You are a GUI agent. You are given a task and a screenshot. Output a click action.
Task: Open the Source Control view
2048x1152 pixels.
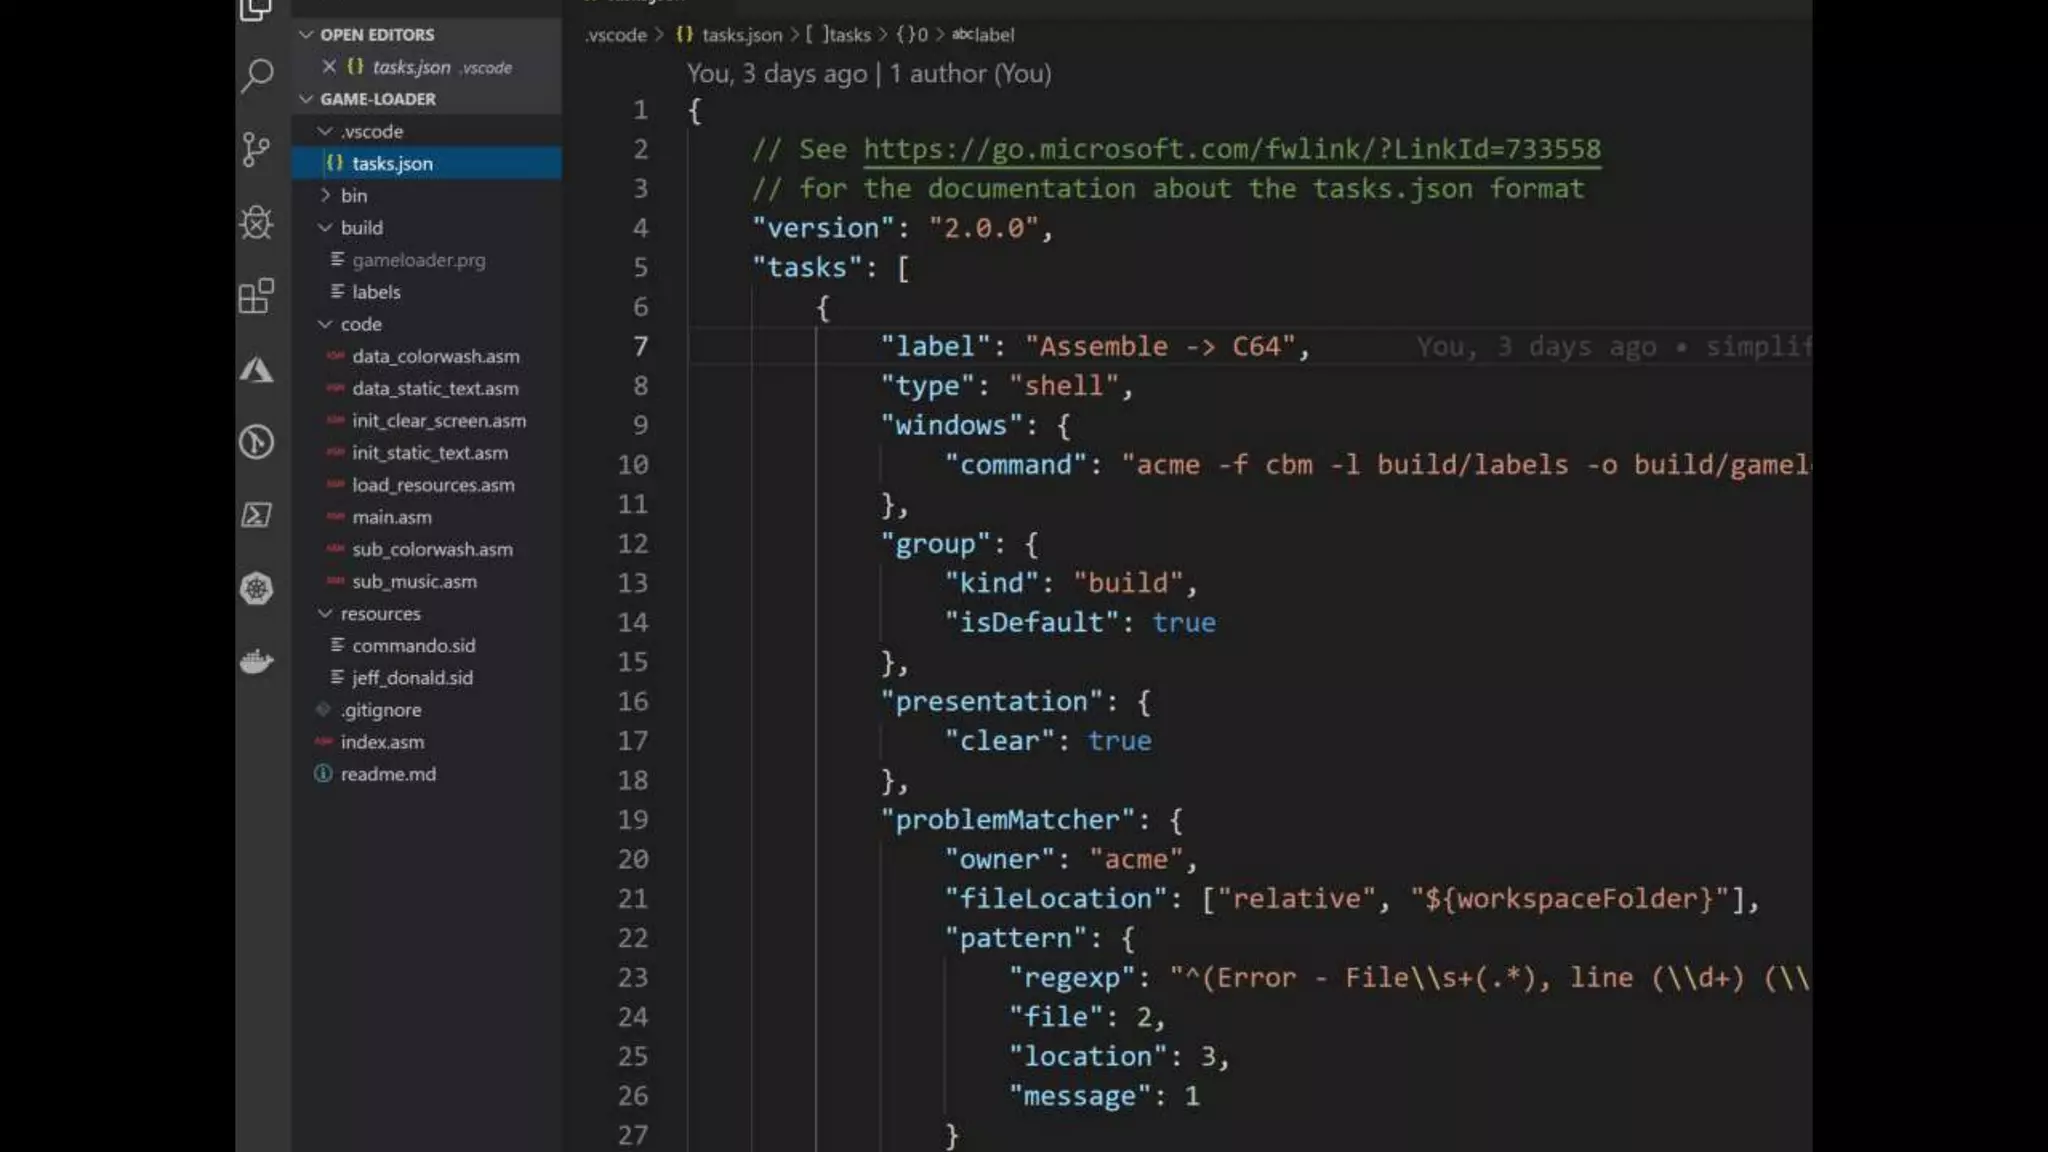(x=257, y=150)
